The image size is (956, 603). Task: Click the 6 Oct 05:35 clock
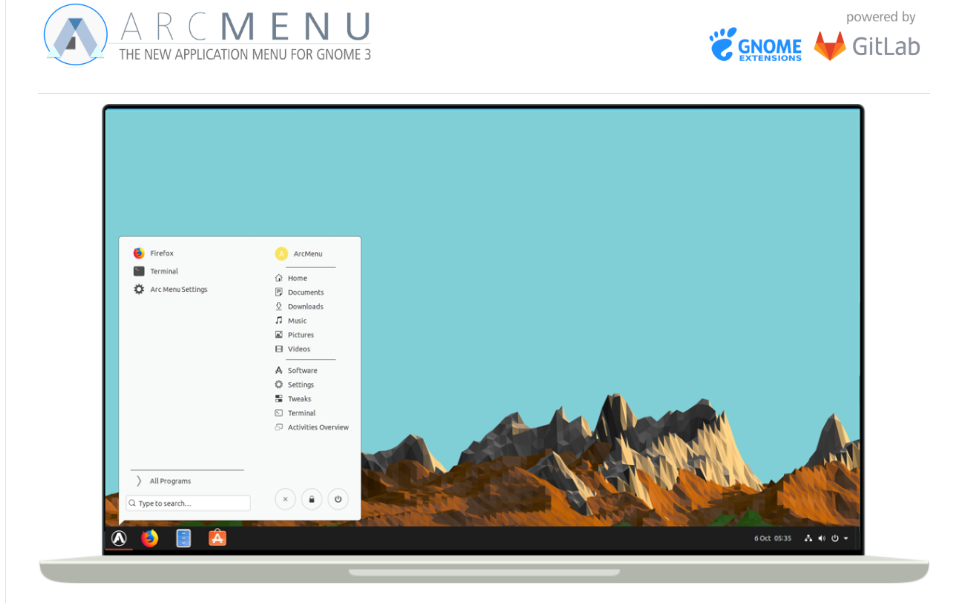(x=772, y=538)
